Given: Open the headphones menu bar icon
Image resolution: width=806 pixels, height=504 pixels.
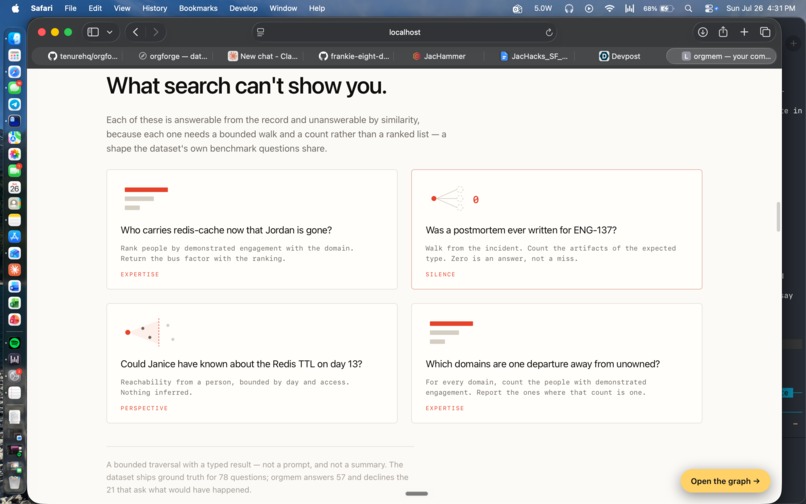Looking at the screenshot, I should 569,8.
